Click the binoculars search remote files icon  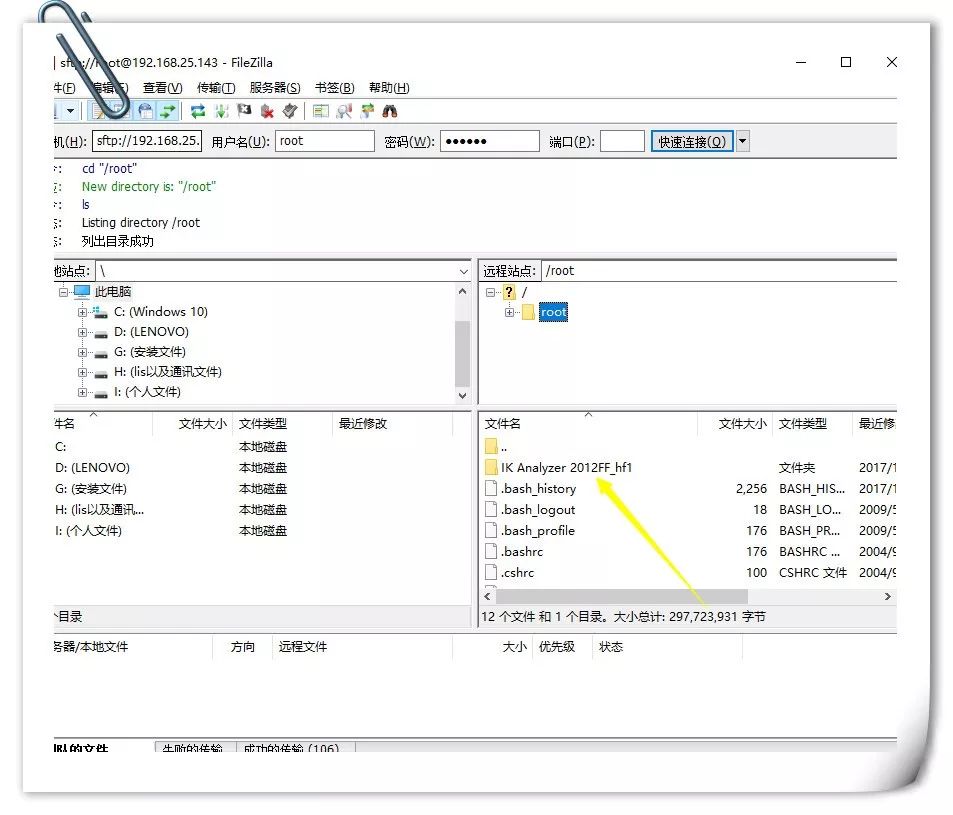[x=391, y=111]
